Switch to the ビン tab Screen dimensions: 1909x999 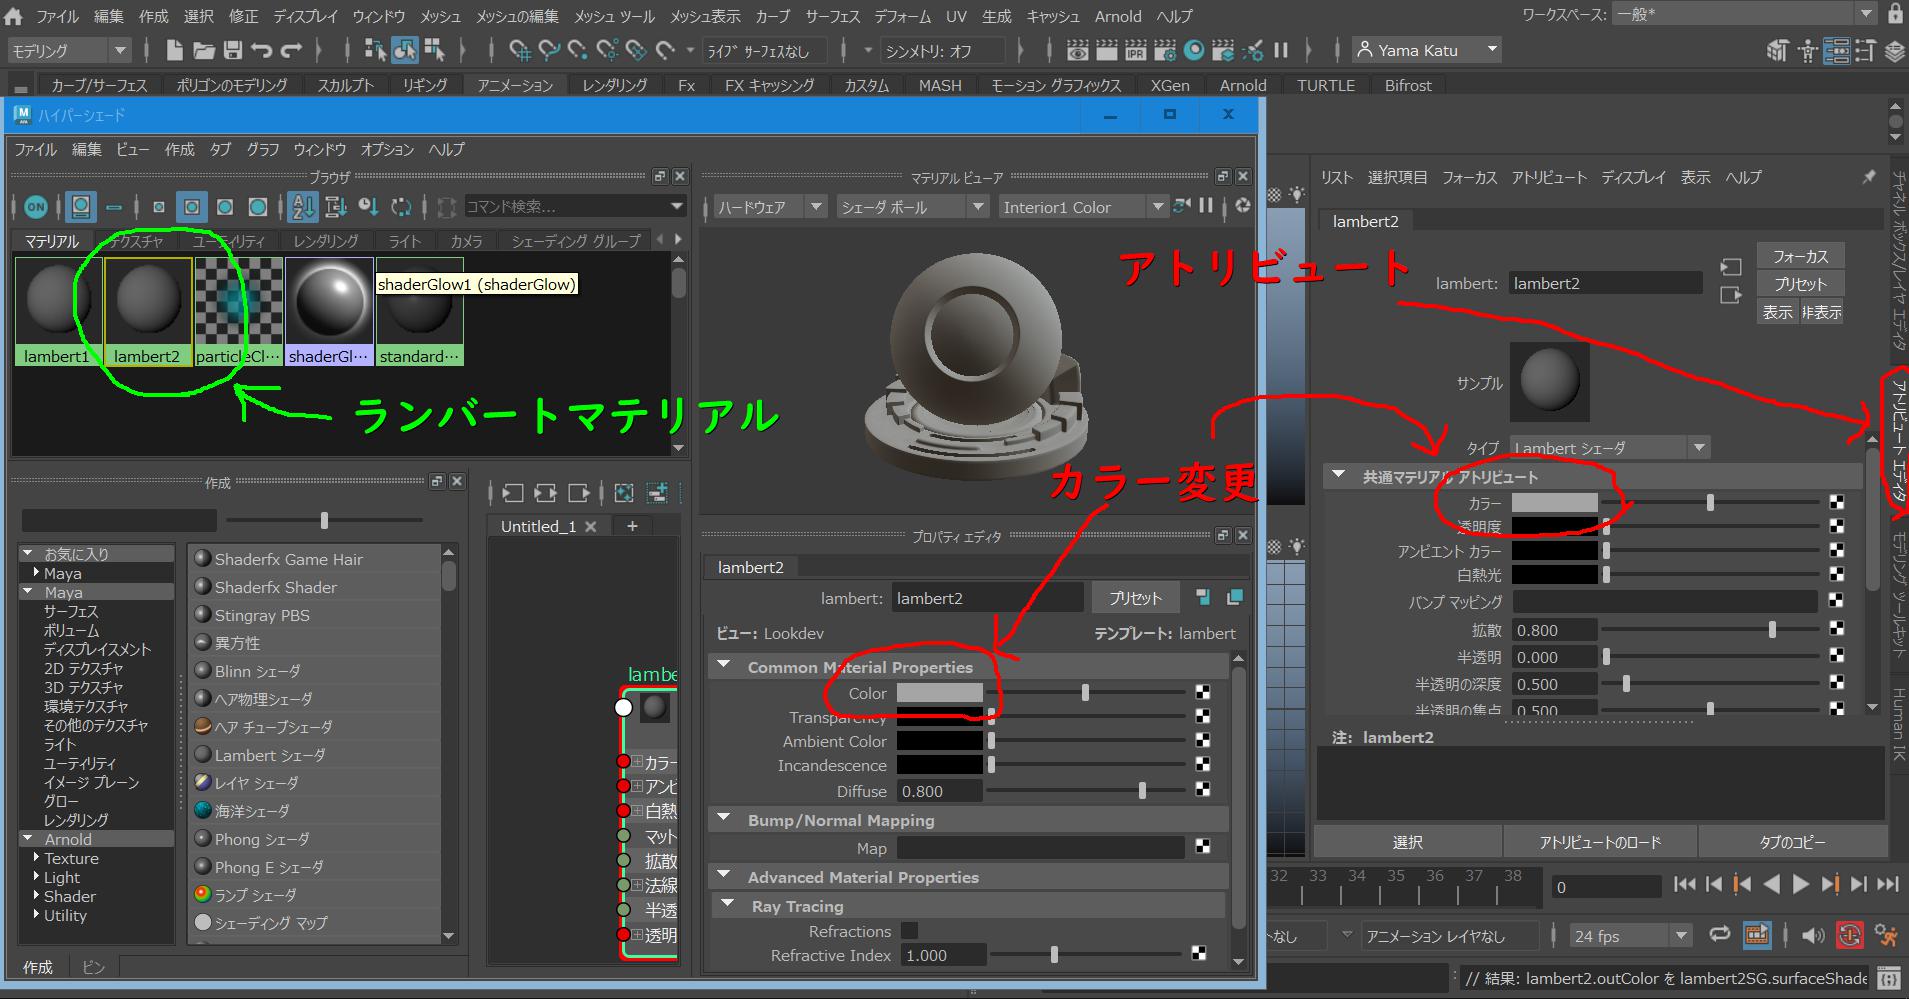click(93, 967)
